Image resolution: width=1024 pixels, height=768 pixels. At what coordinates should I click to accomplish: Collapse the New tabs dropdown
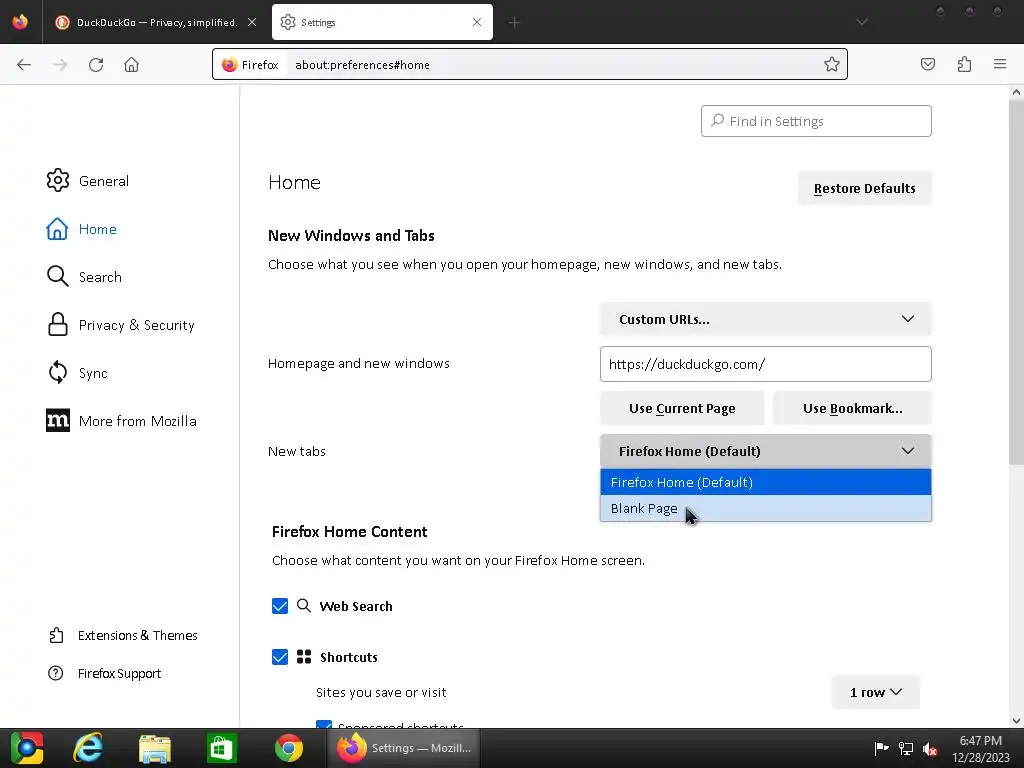click(765, 451)
